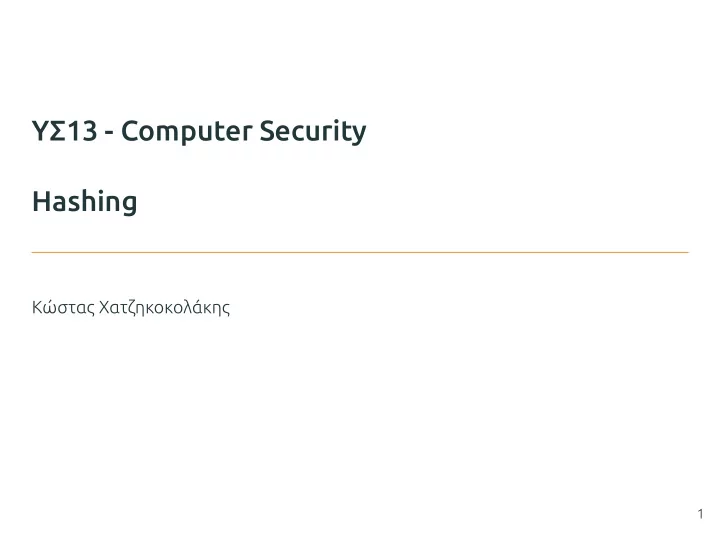Click the course code 'ΥΣ13' in the title

point(65,131)
